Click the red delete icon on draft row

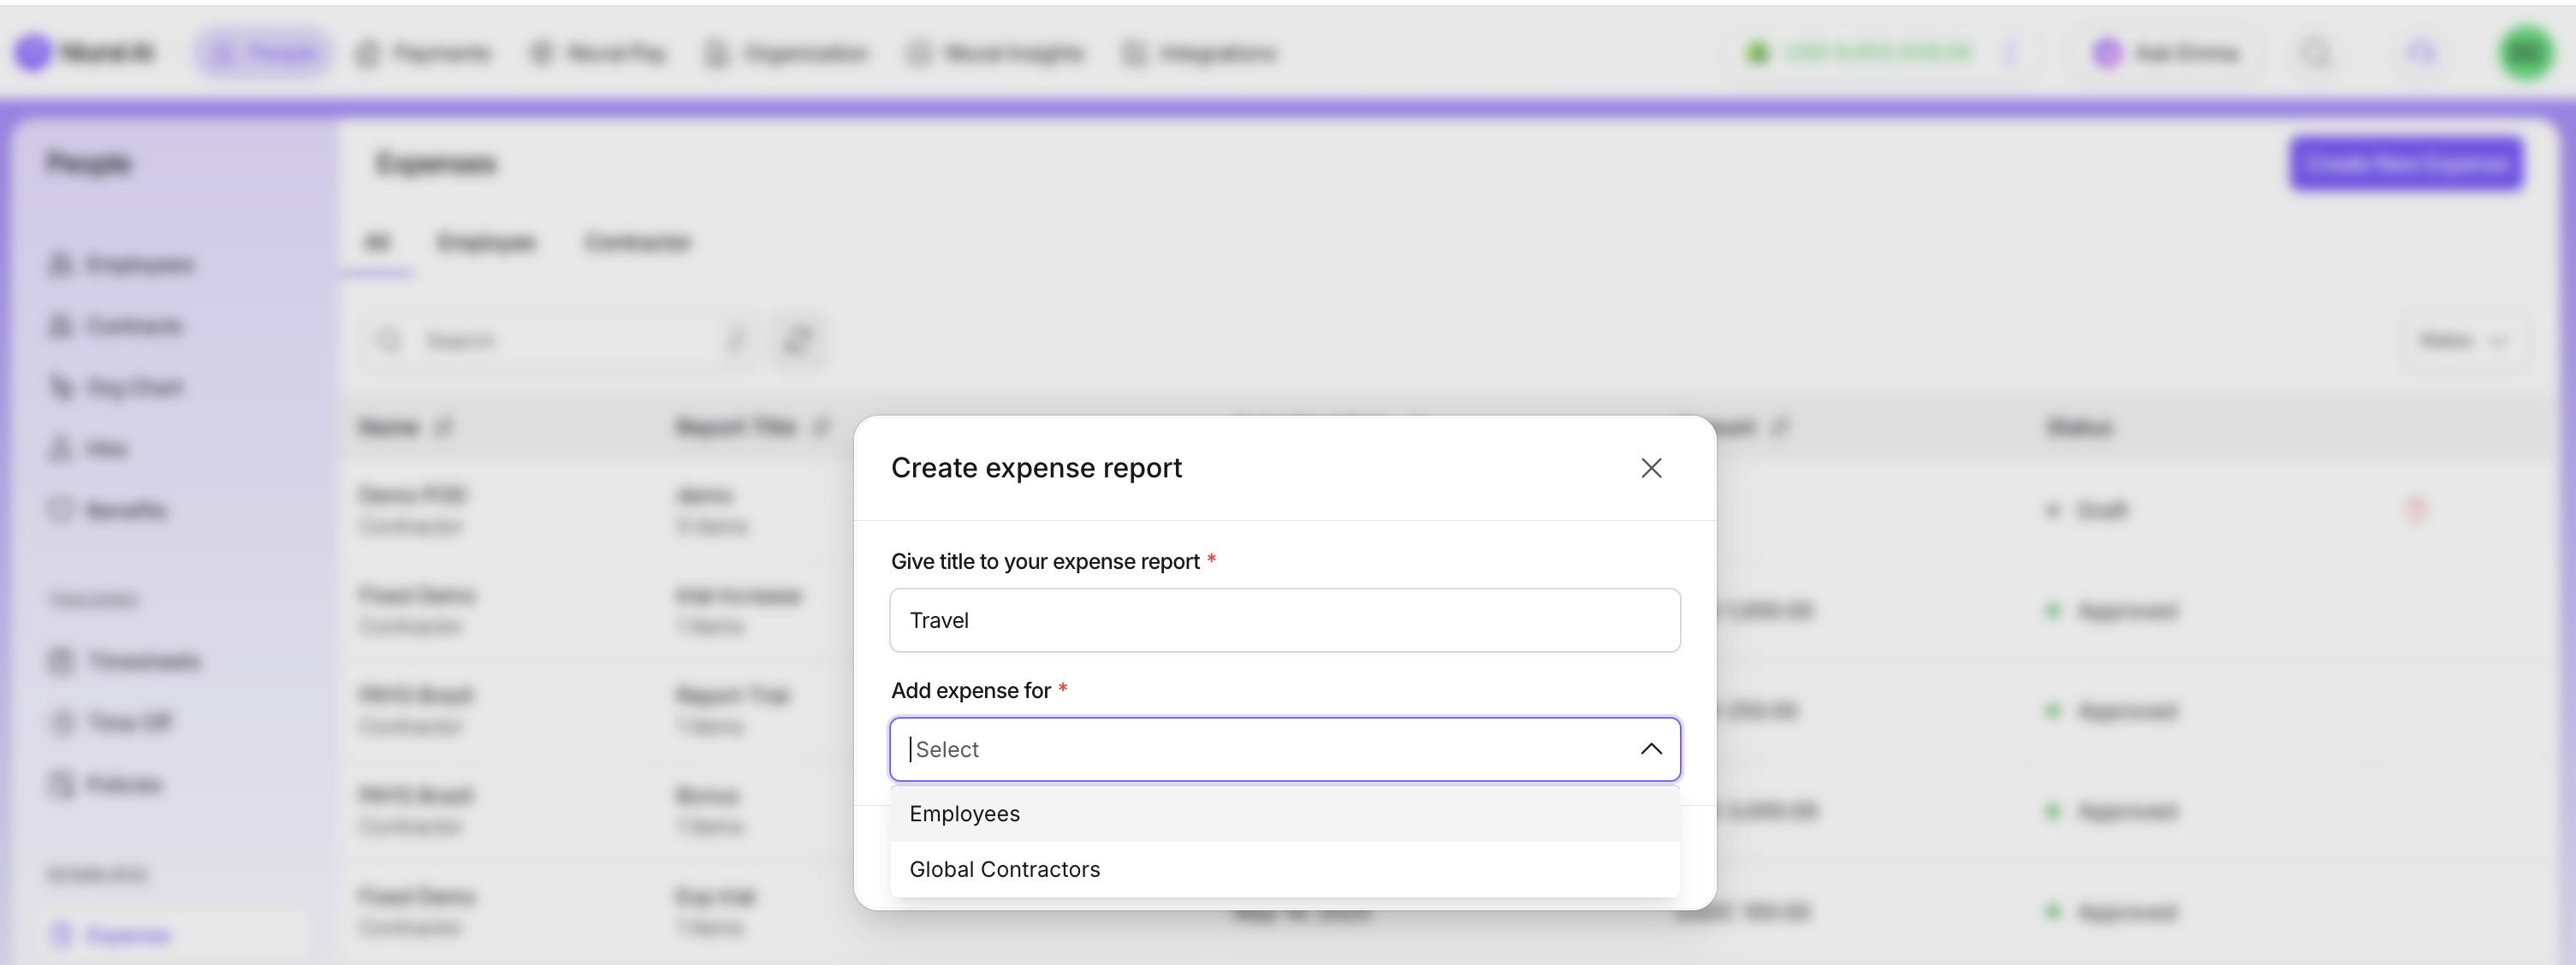(2415, 510)
